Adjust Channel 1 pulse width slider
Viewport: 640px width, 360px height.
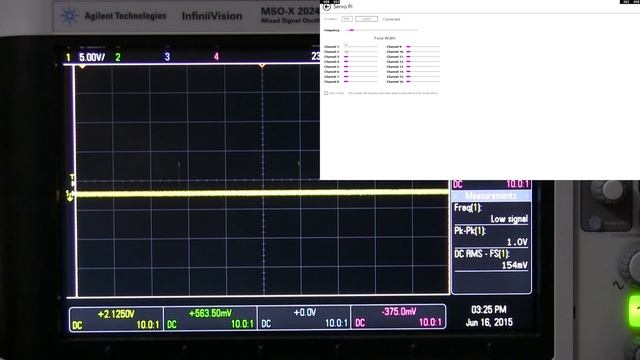tap(361, 47)
